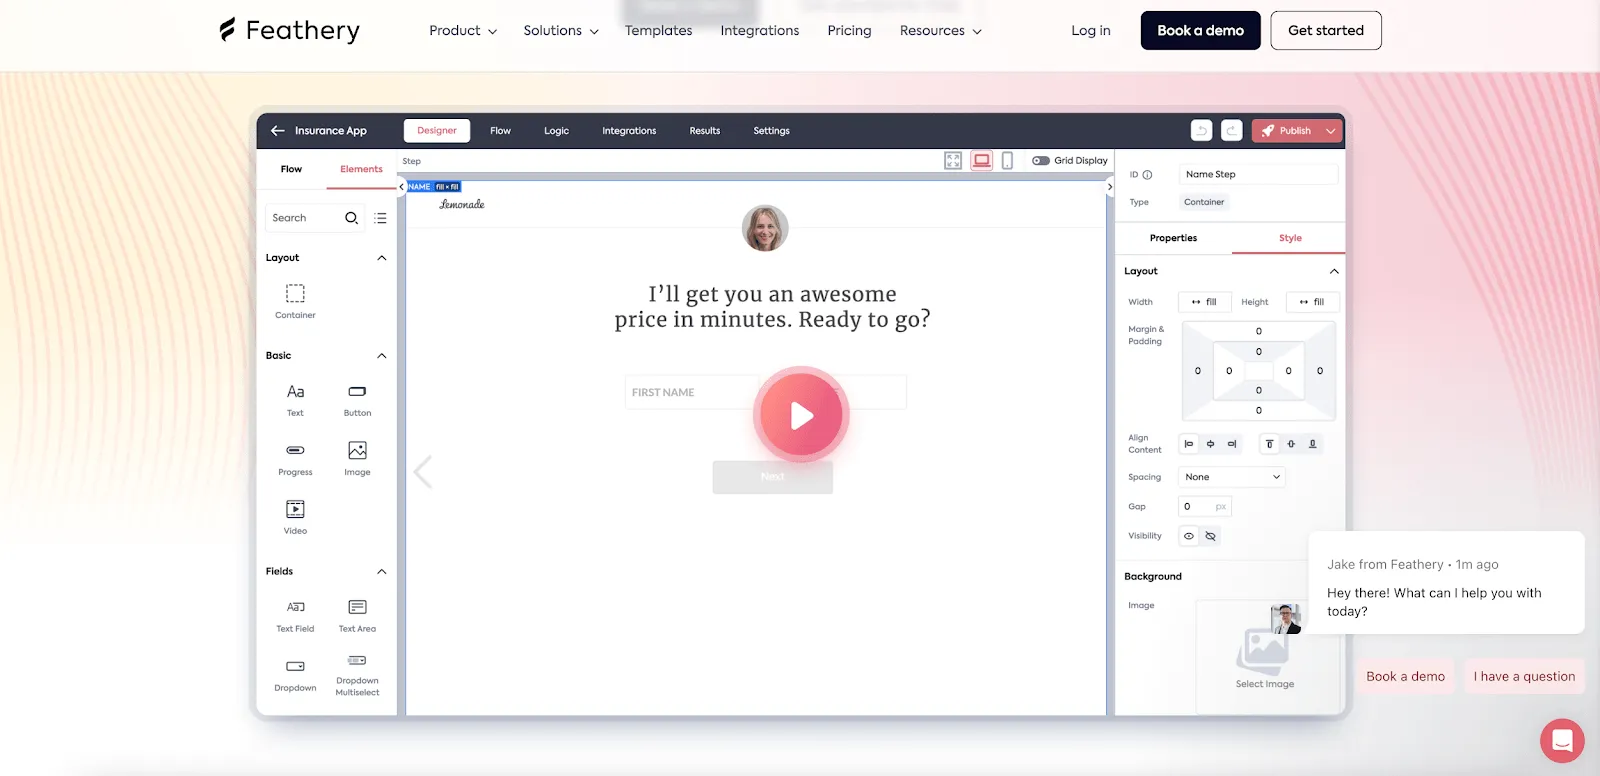The height and width of the screenshot is (776, 1600).
Task: Switch to the Designer tab
Action: coord(437,131)
